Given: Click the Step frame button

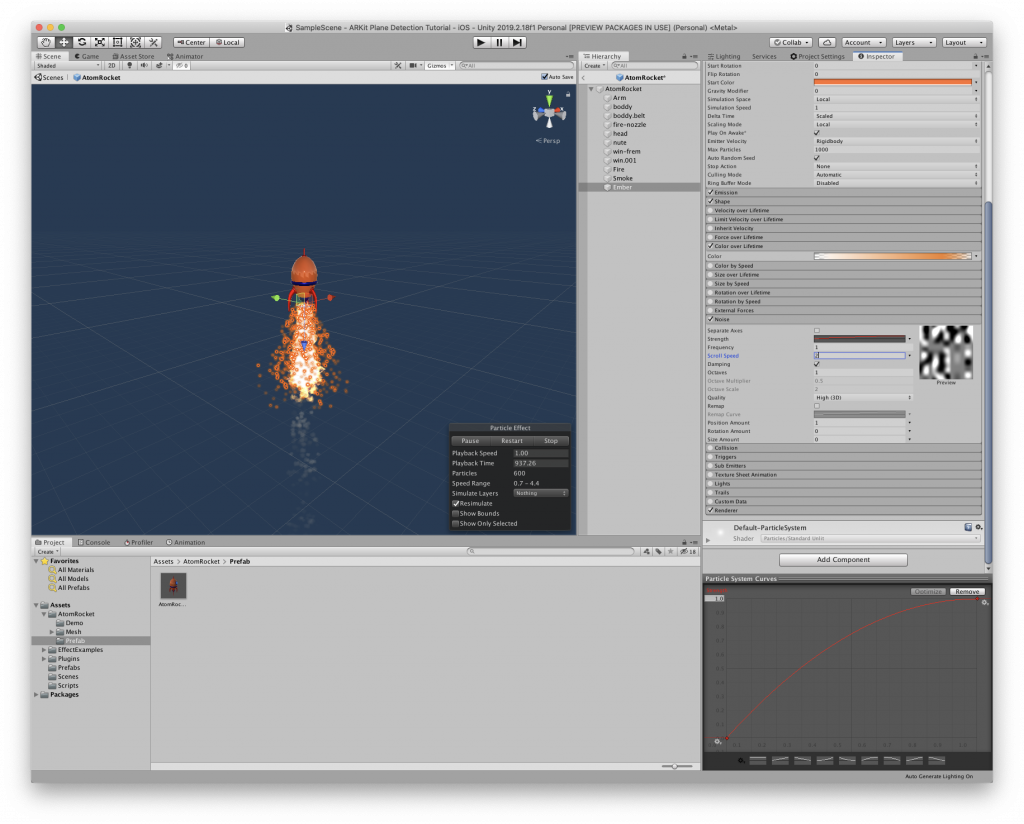Looking at the screenshot, I should pyautogui.click(x=517, y=42).
